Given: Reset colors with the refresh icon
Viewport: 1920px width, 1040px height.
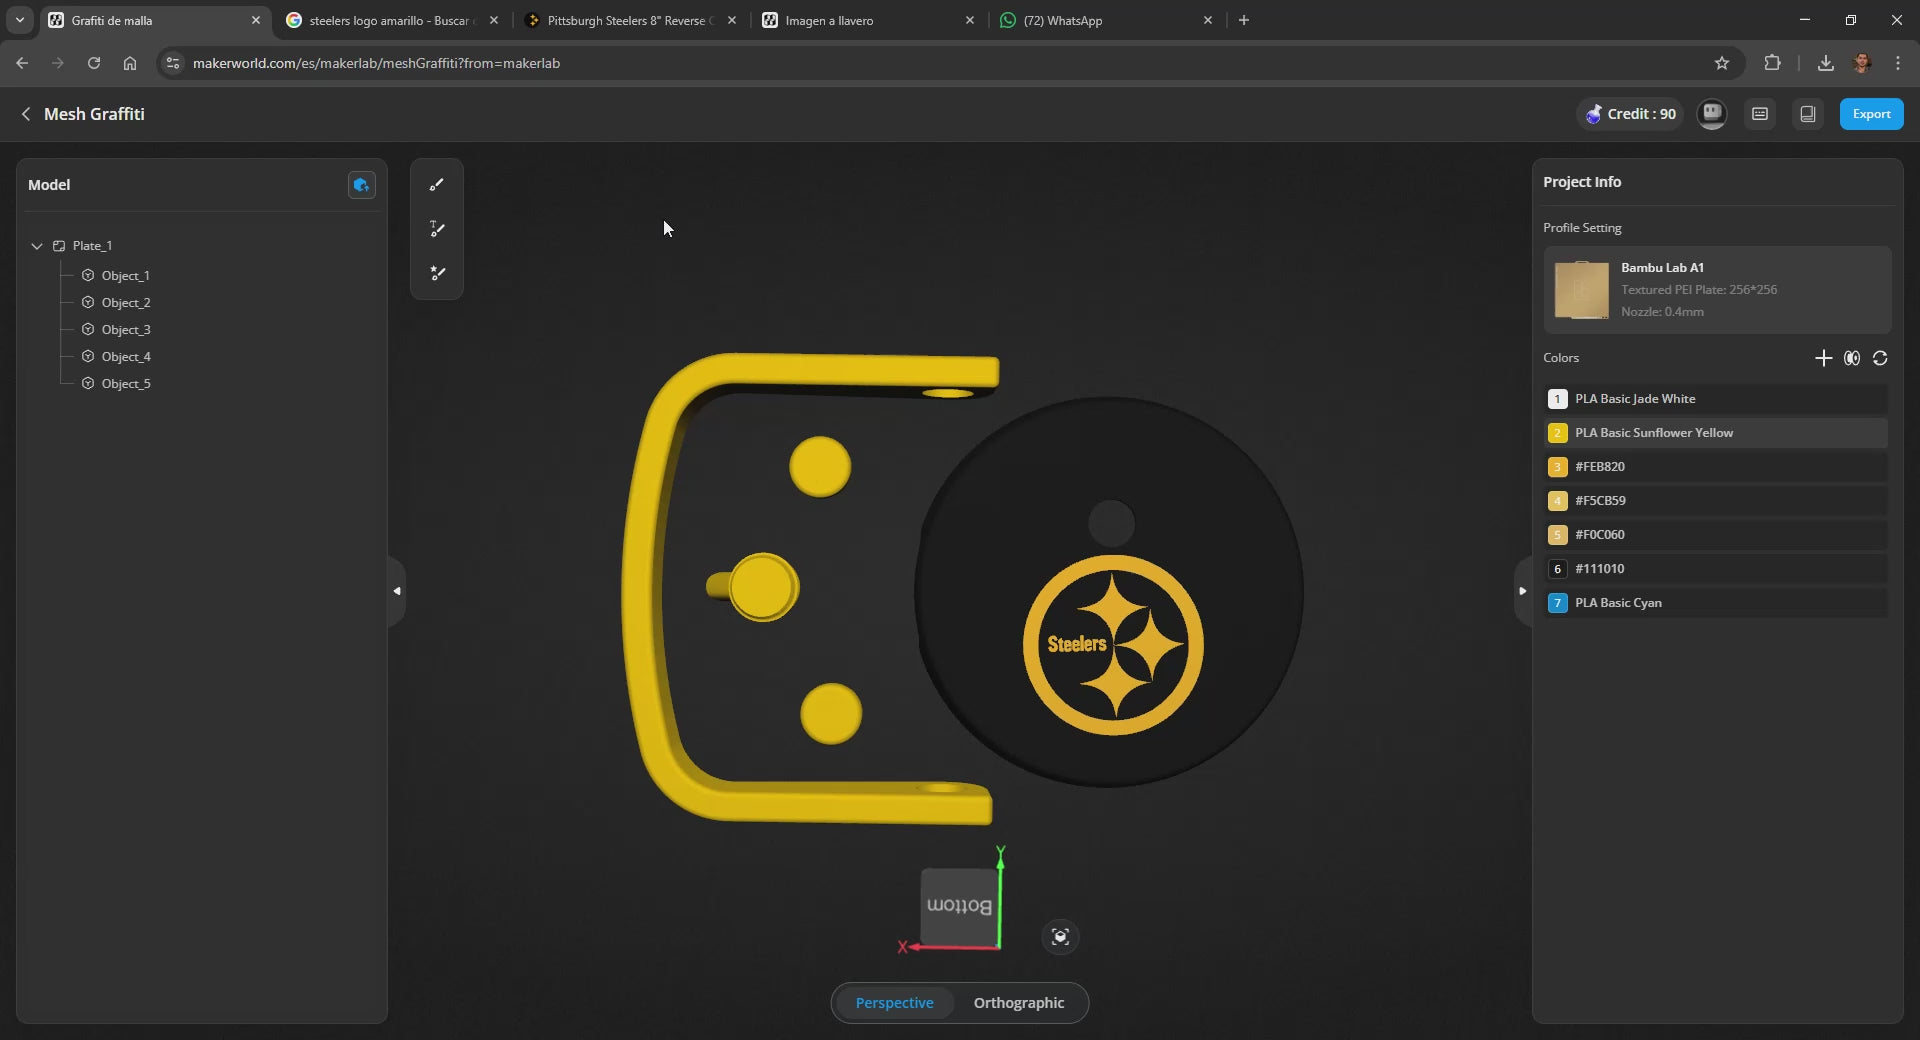Looking at the screenshot, I should tap(1880, 358).
